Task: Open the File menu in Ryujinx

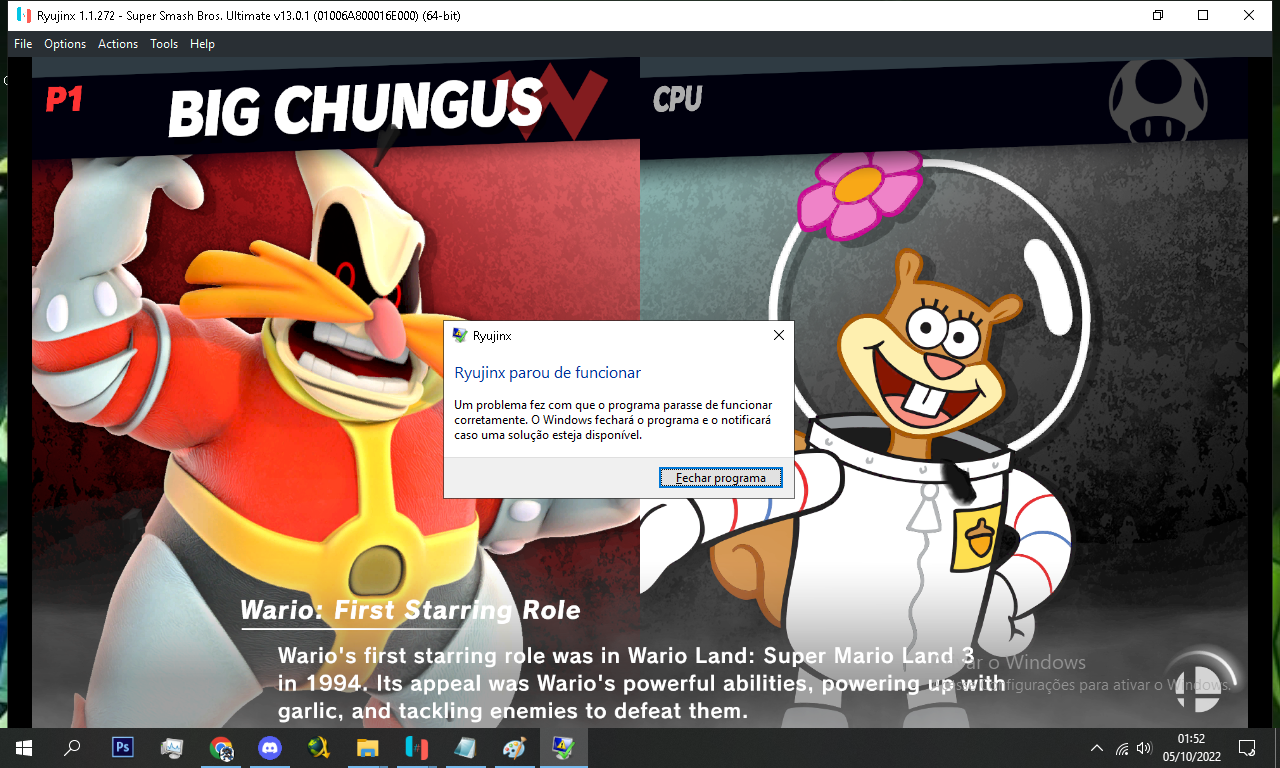Action: pyautogui.click(x=23, y=44)
